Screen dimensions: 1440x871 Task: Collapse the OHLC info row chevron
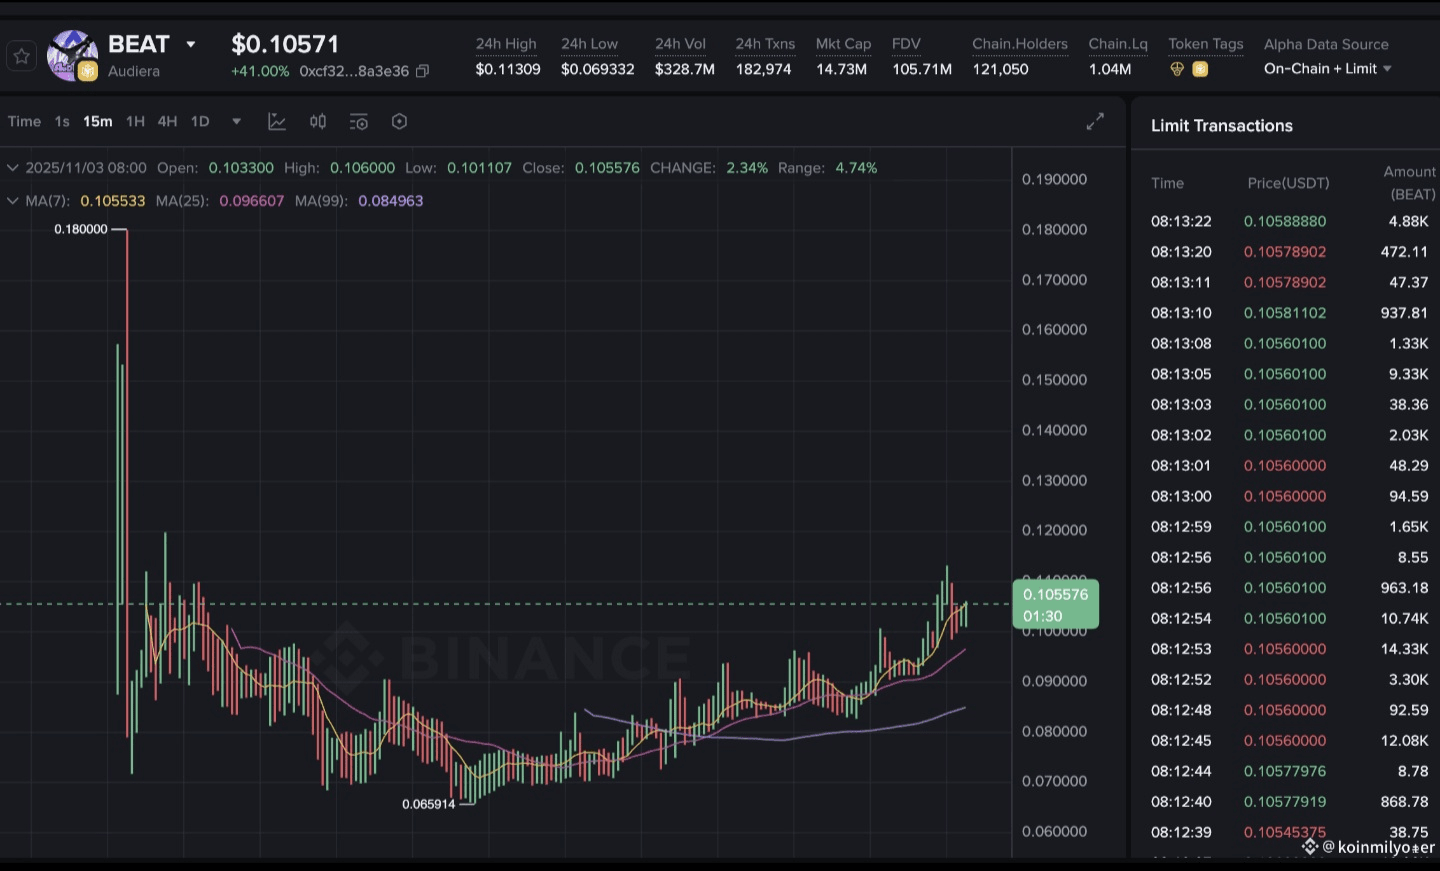tap(13, 168)
